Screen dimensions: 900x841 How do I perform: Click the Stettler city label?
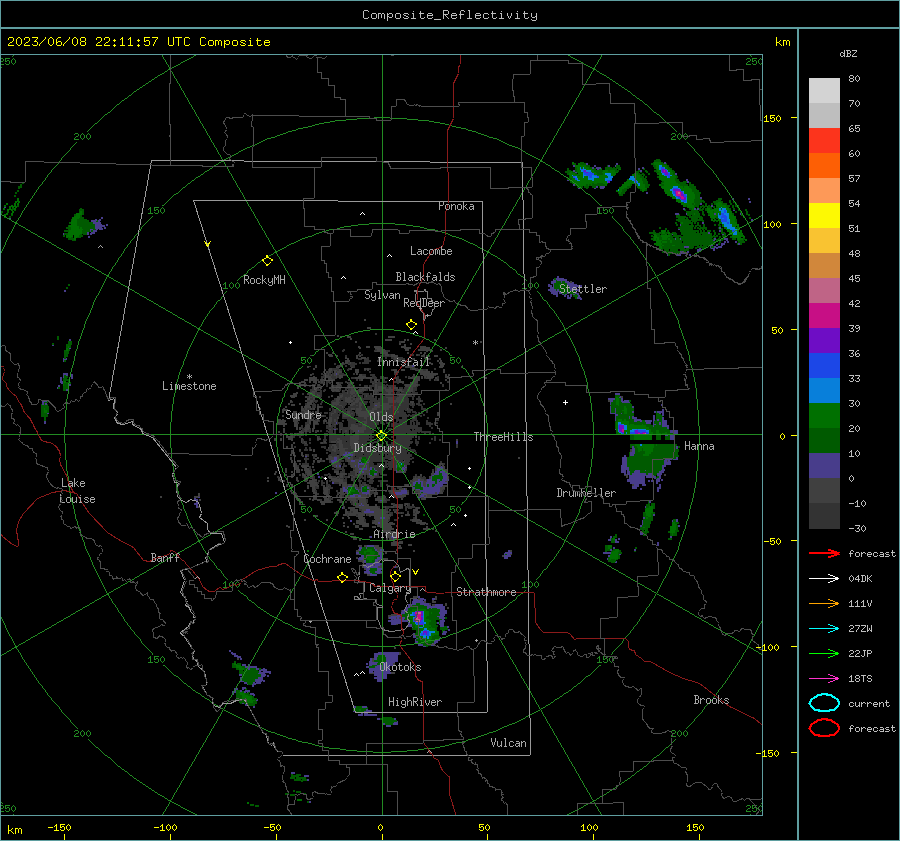pos(583,289)
